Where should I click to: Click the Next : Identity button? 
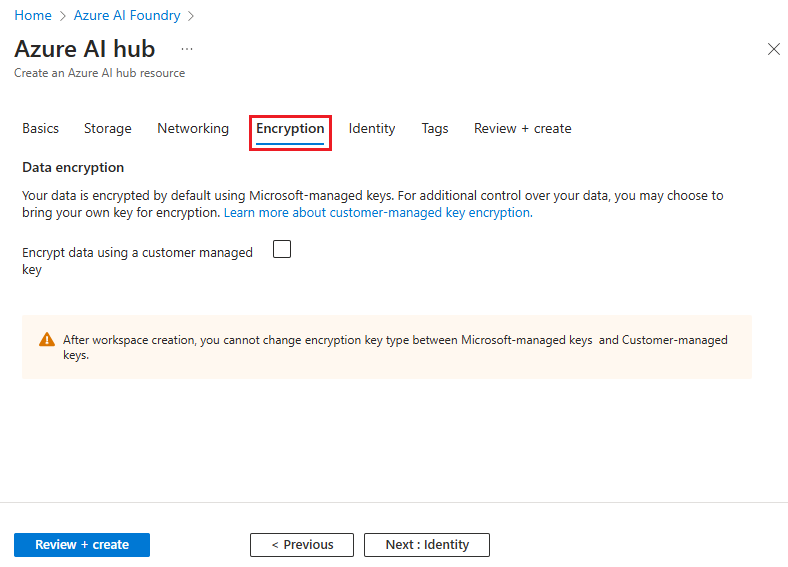[x=427, y=545]
